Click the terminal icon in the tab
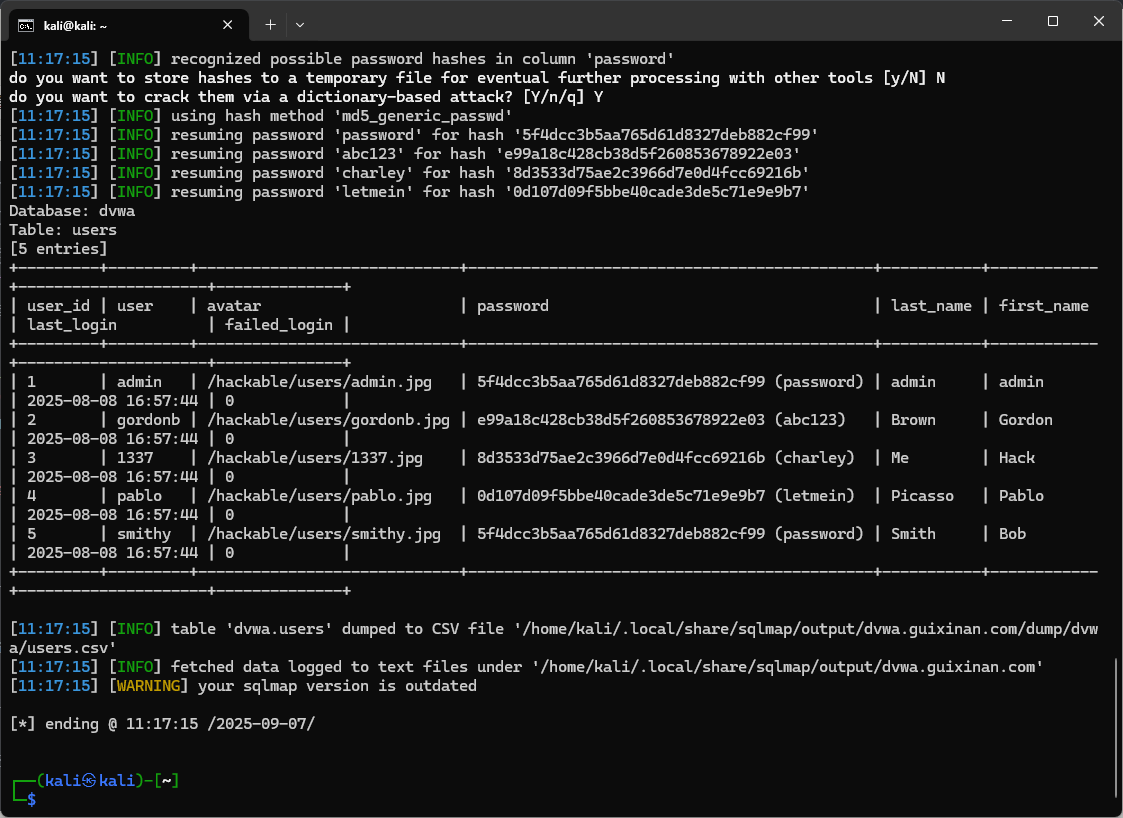This screenshot has width=1123, height=818. (x=27, y=23)
